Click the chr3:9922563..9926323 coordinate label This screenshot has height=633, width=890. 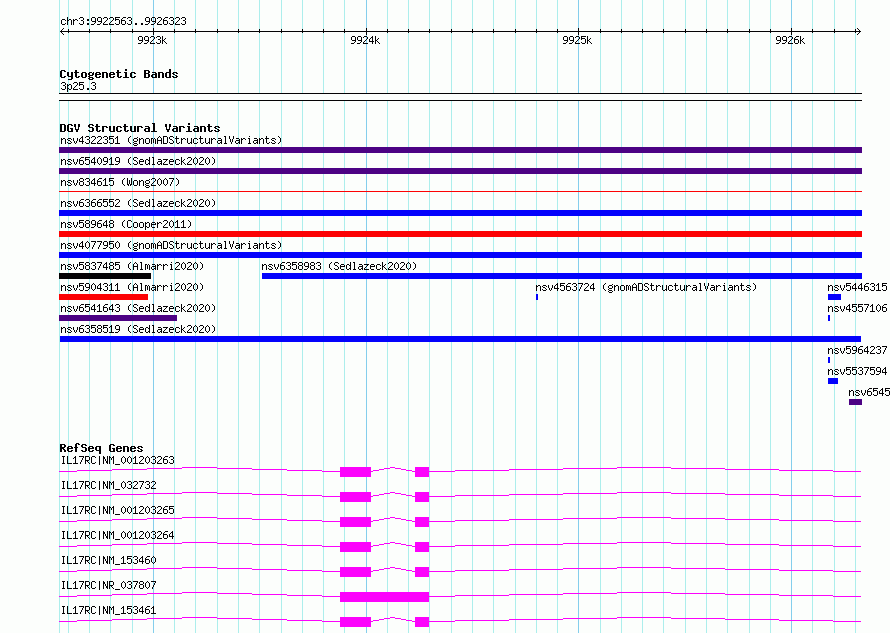pyautogui.click(x=123, y=21)
